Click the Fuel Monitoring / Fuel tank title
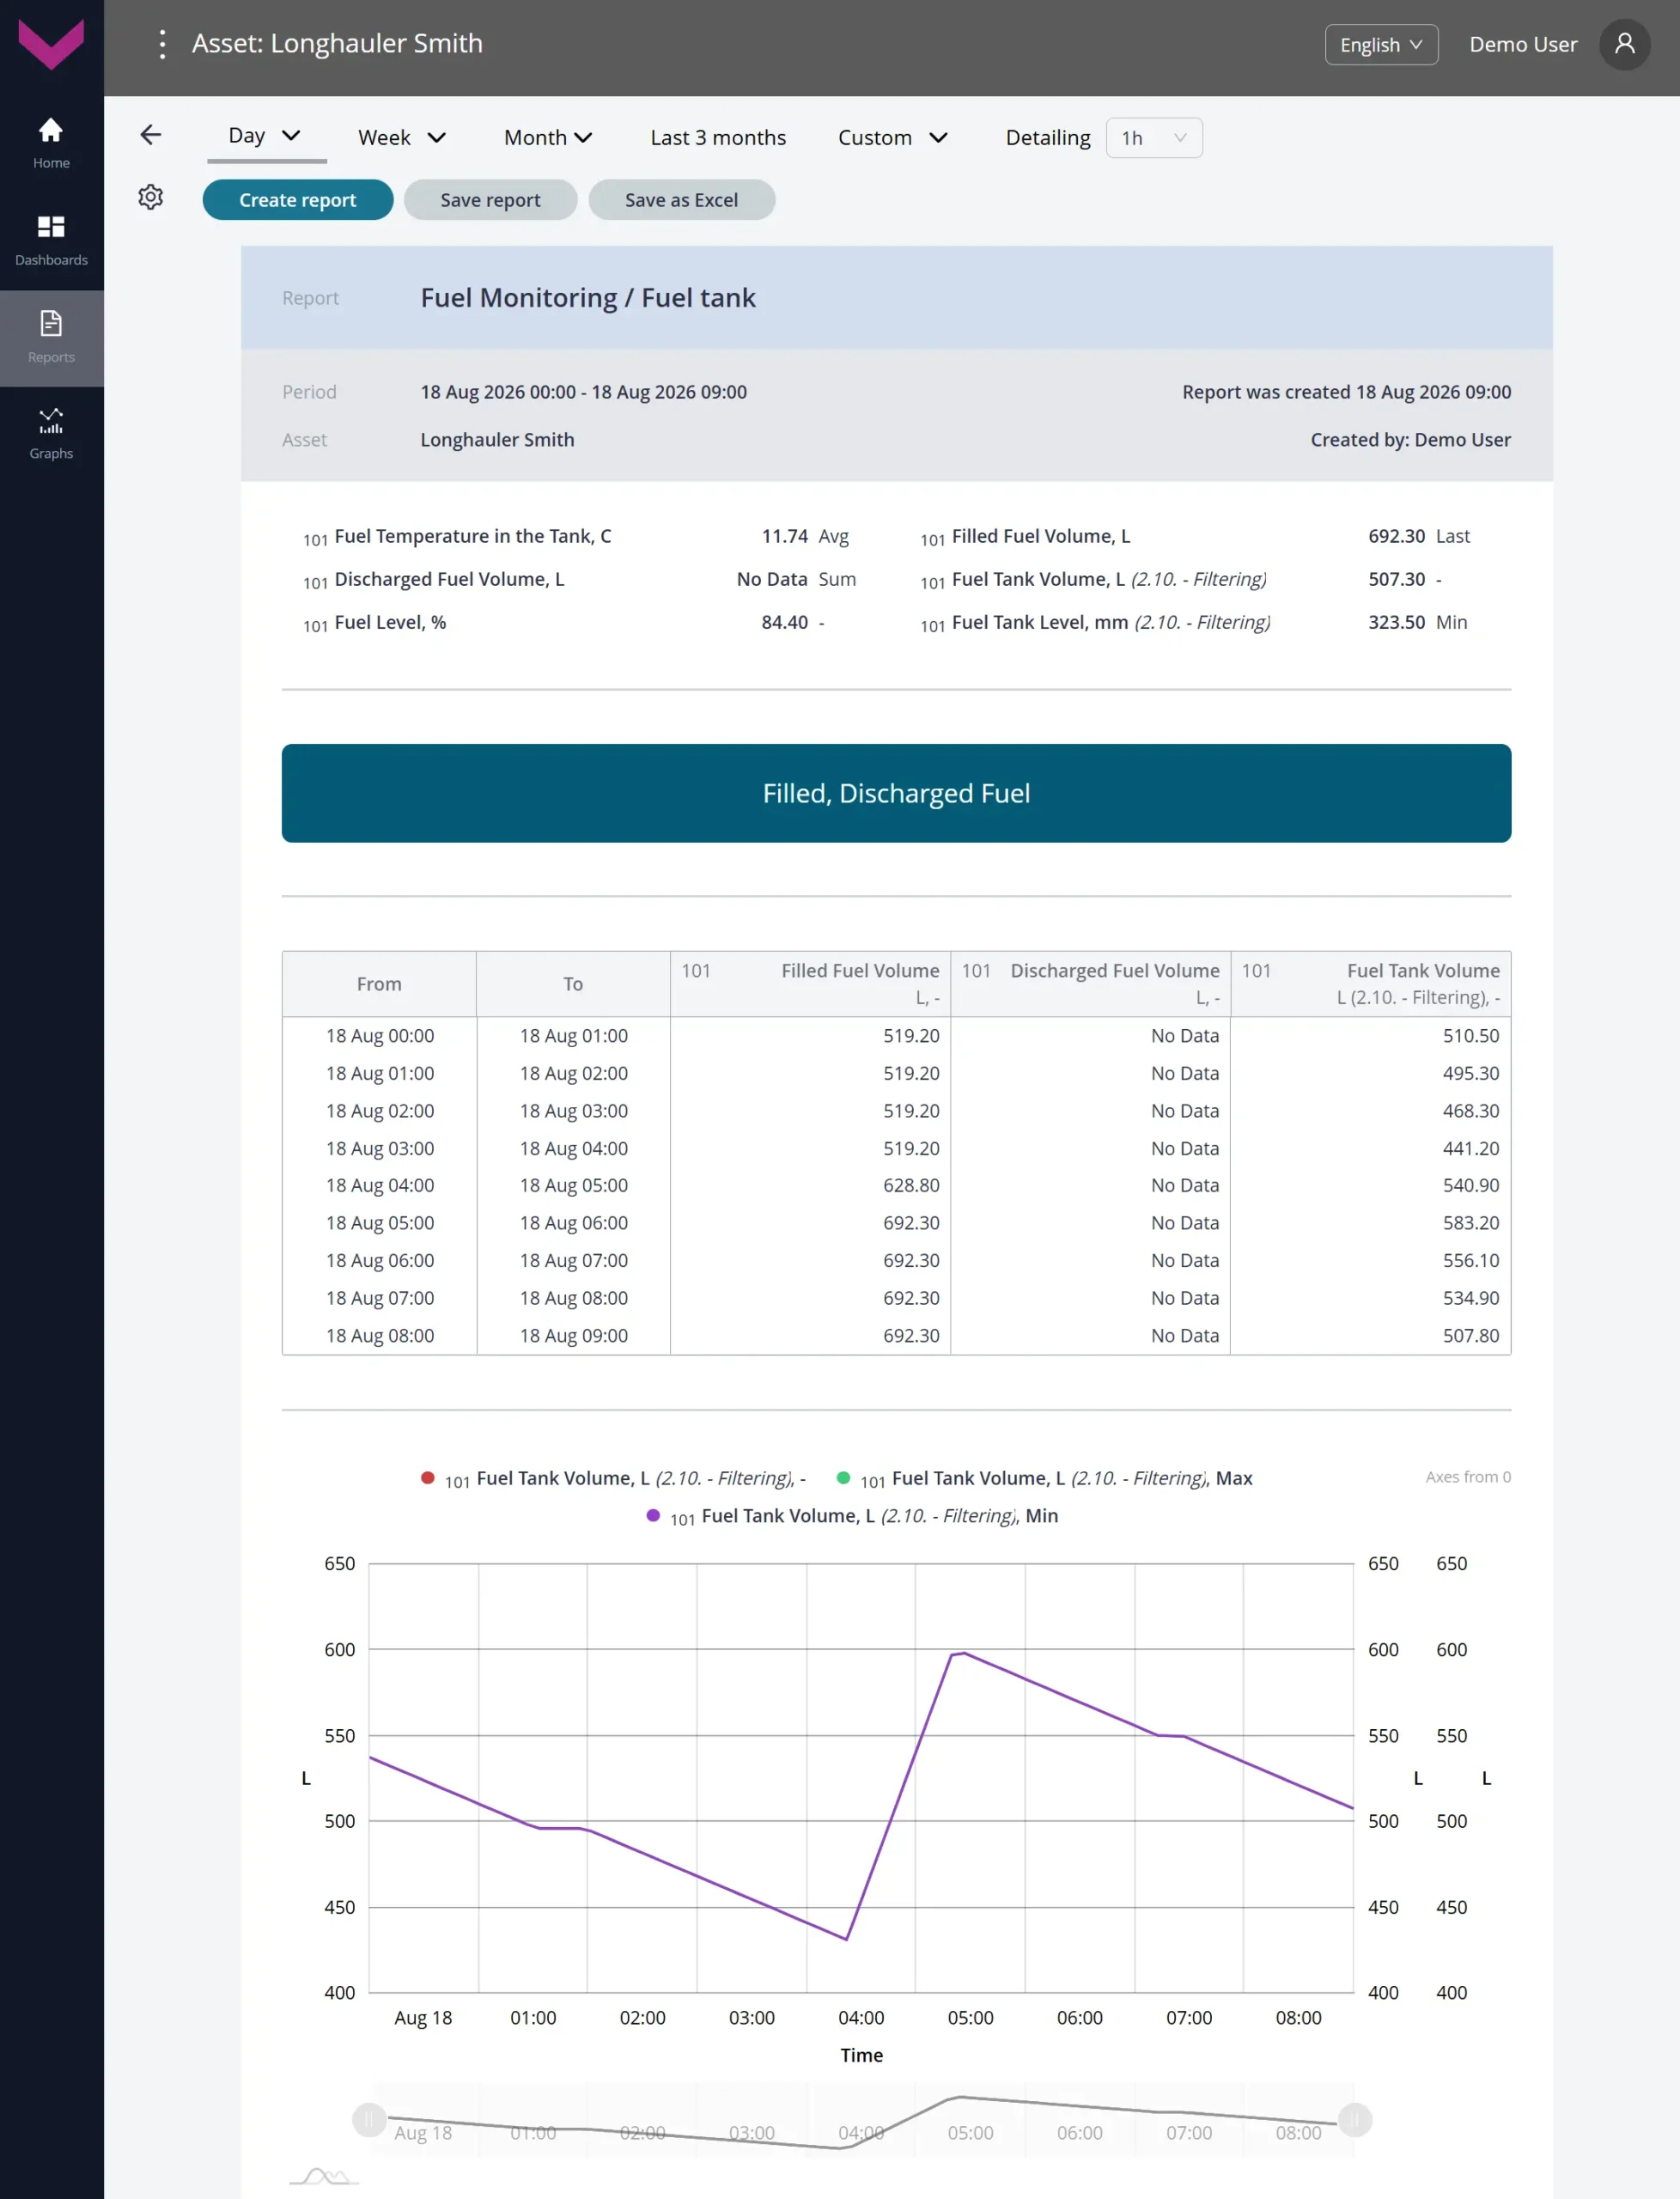 pyautogui.click(x=588, y=298)
